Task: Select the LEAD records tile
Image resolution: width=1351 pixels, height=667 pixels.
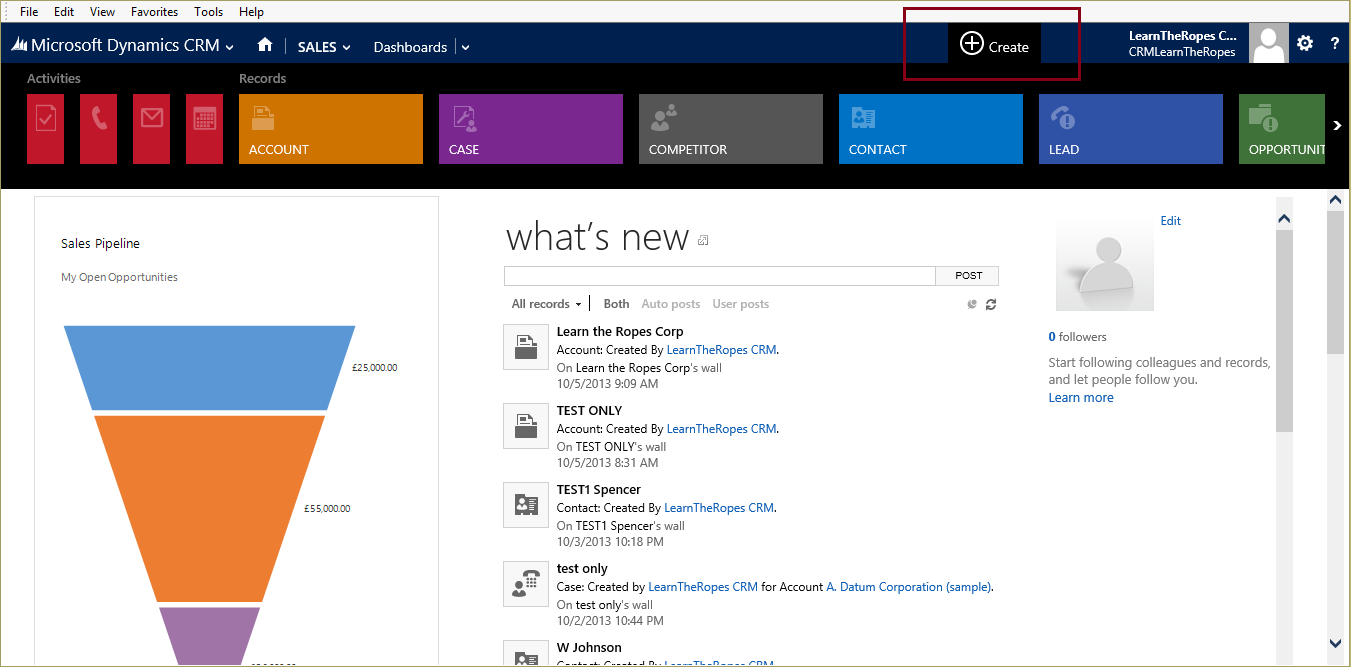Action: click(x=1130, y=128)
